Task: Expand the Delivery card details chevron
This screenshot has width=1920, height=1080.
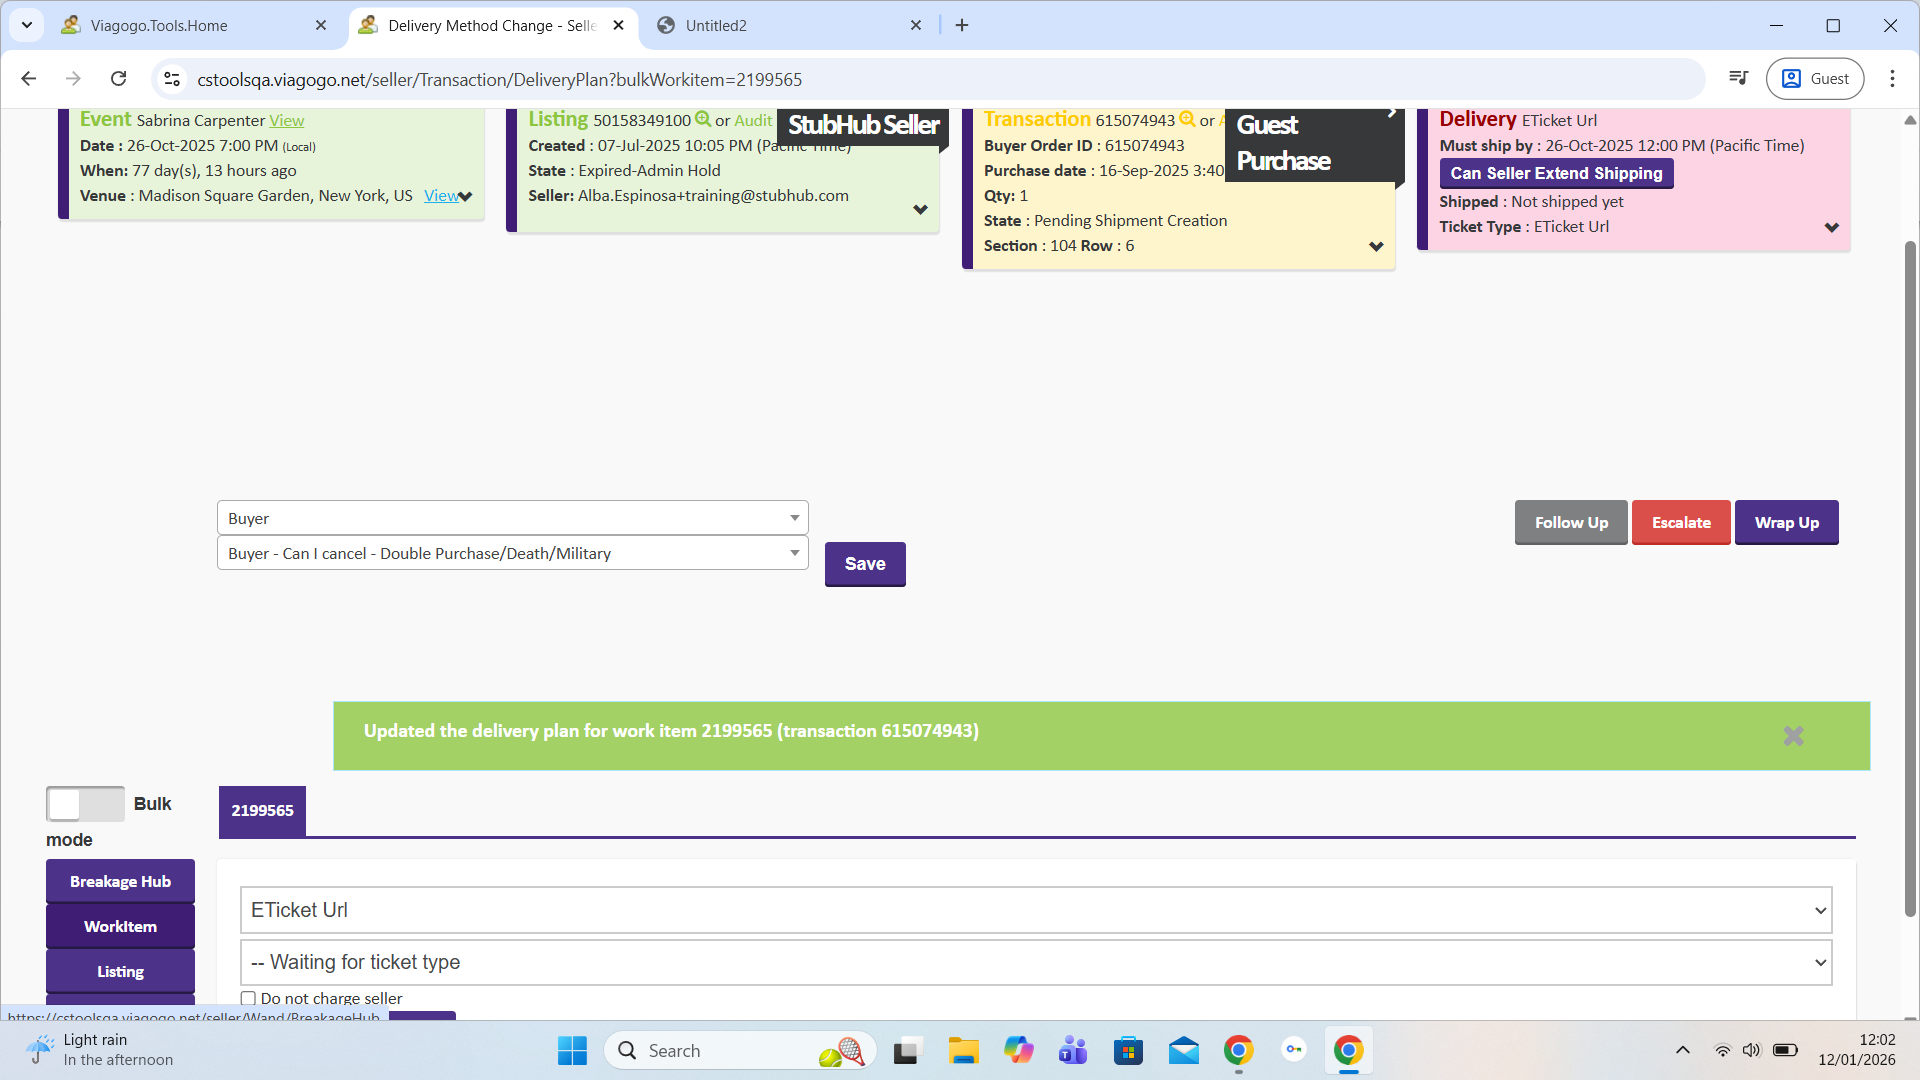Action: [1831, 228]
